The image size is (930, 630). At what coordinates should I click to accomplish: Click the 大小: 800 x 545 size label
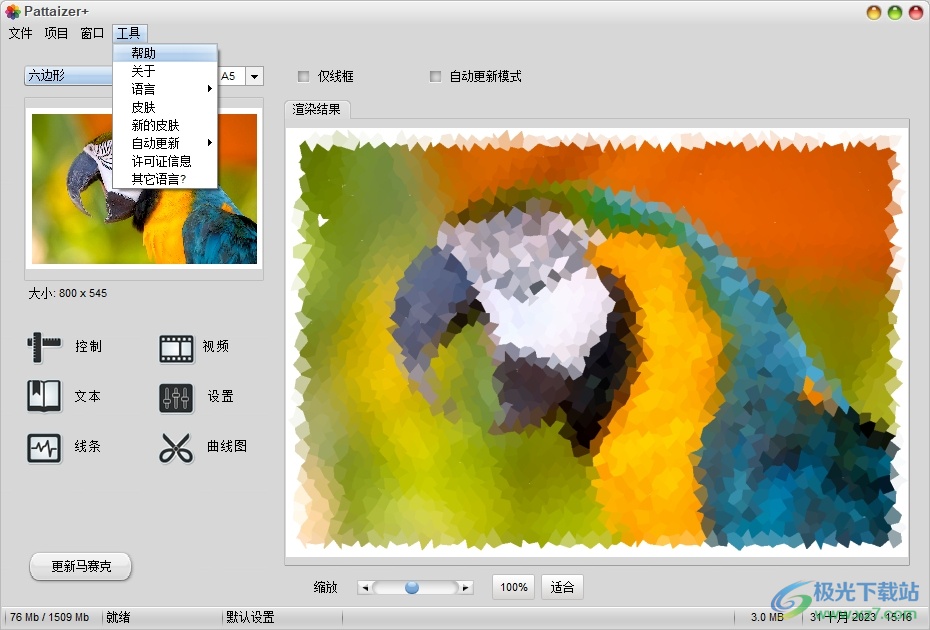(68, 293)
